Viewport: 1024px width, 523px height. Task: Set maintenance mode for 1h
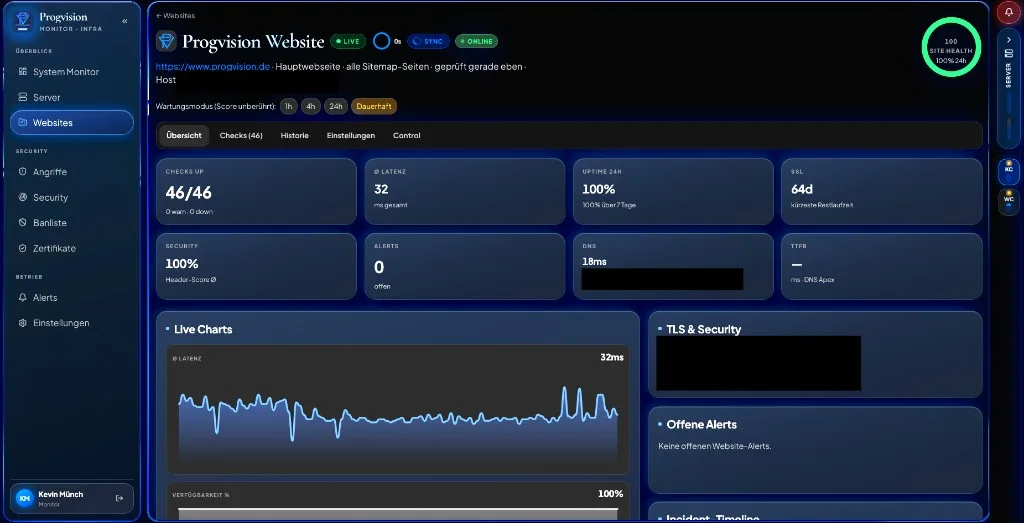(x=288, y=106)
